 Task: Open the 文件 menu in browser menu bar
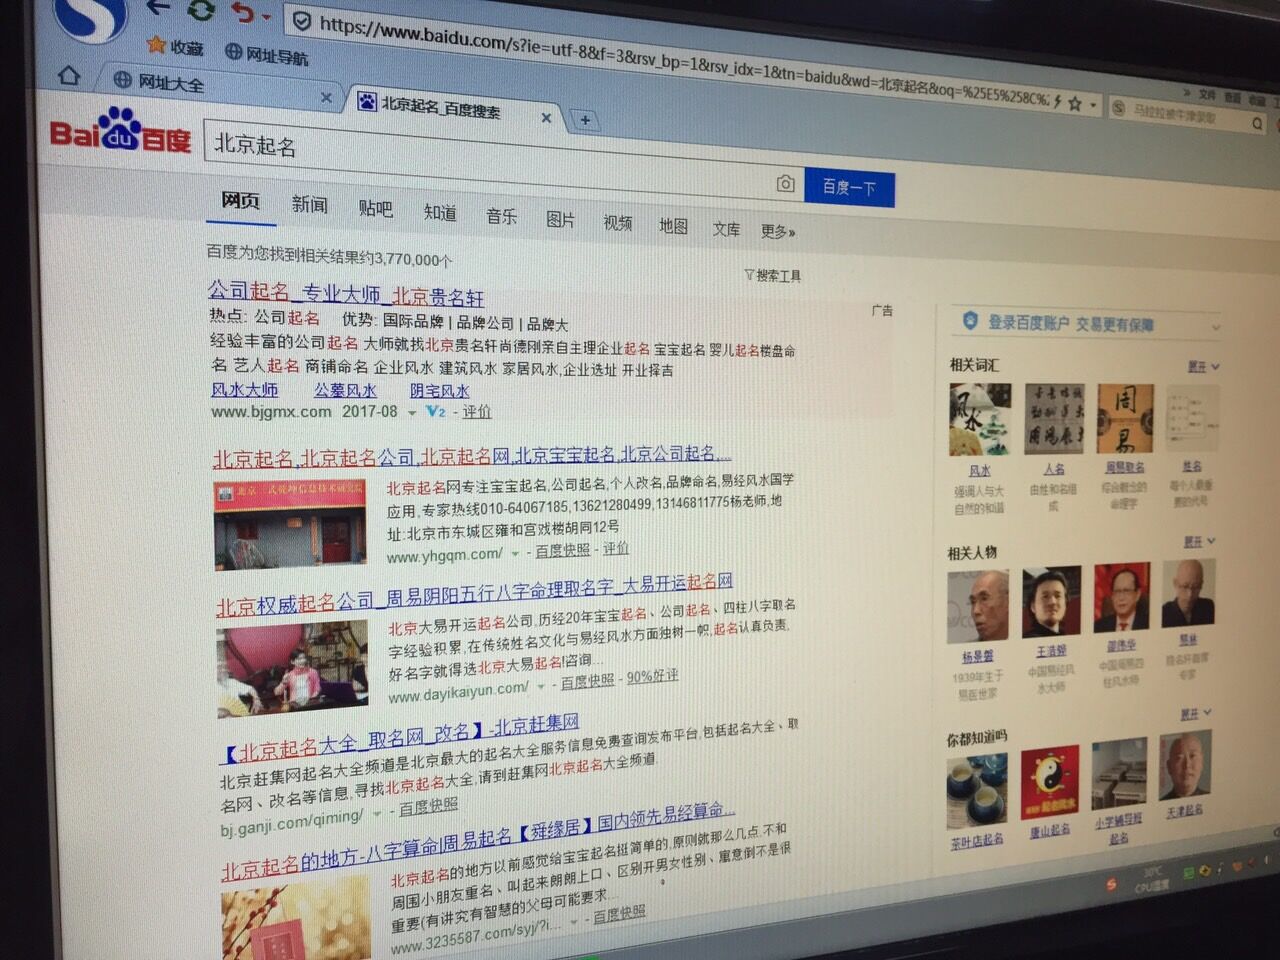pyautogui.click(x=1207, y=96)
